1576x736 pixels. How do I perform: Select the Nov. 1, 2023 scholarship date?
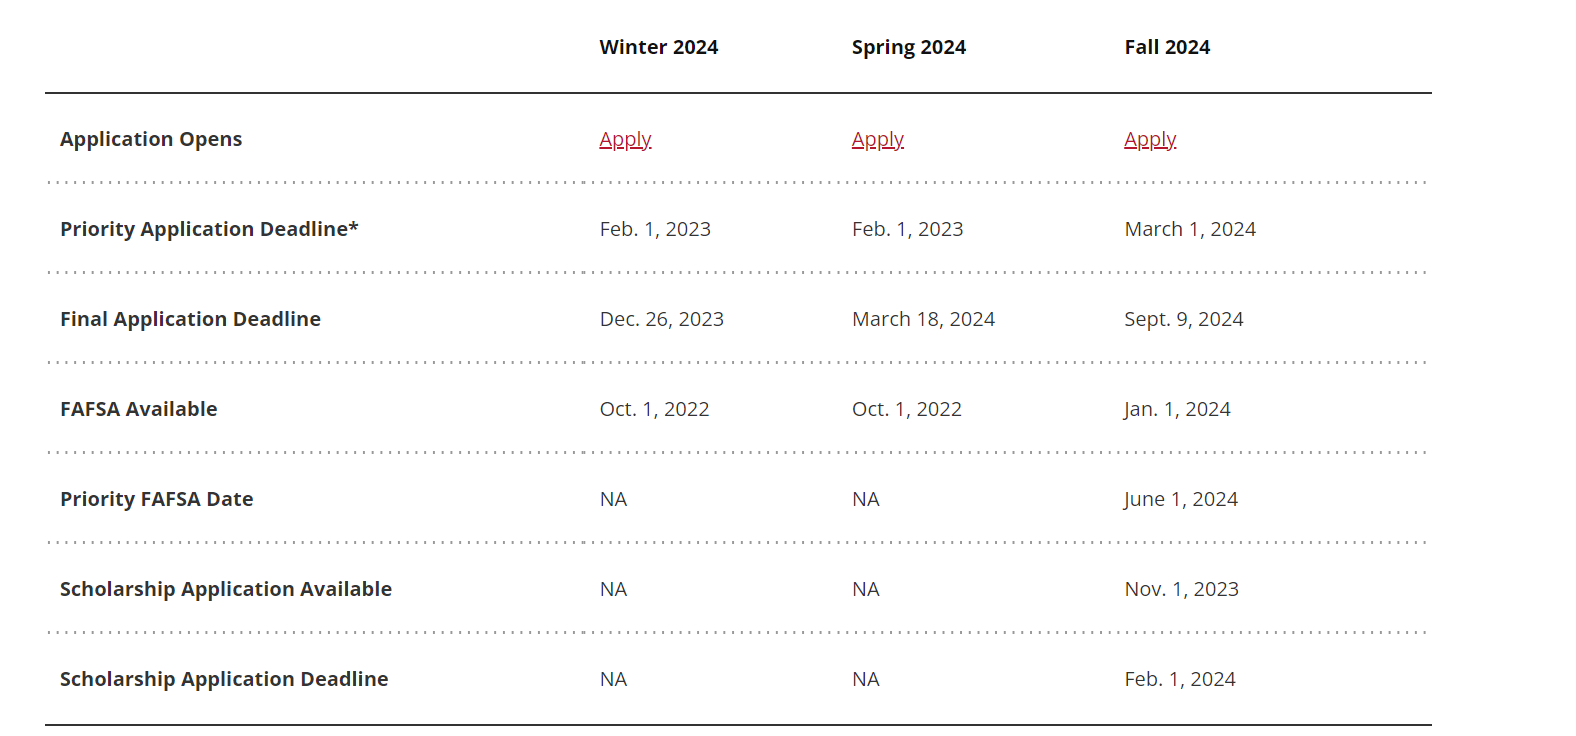1182,589
